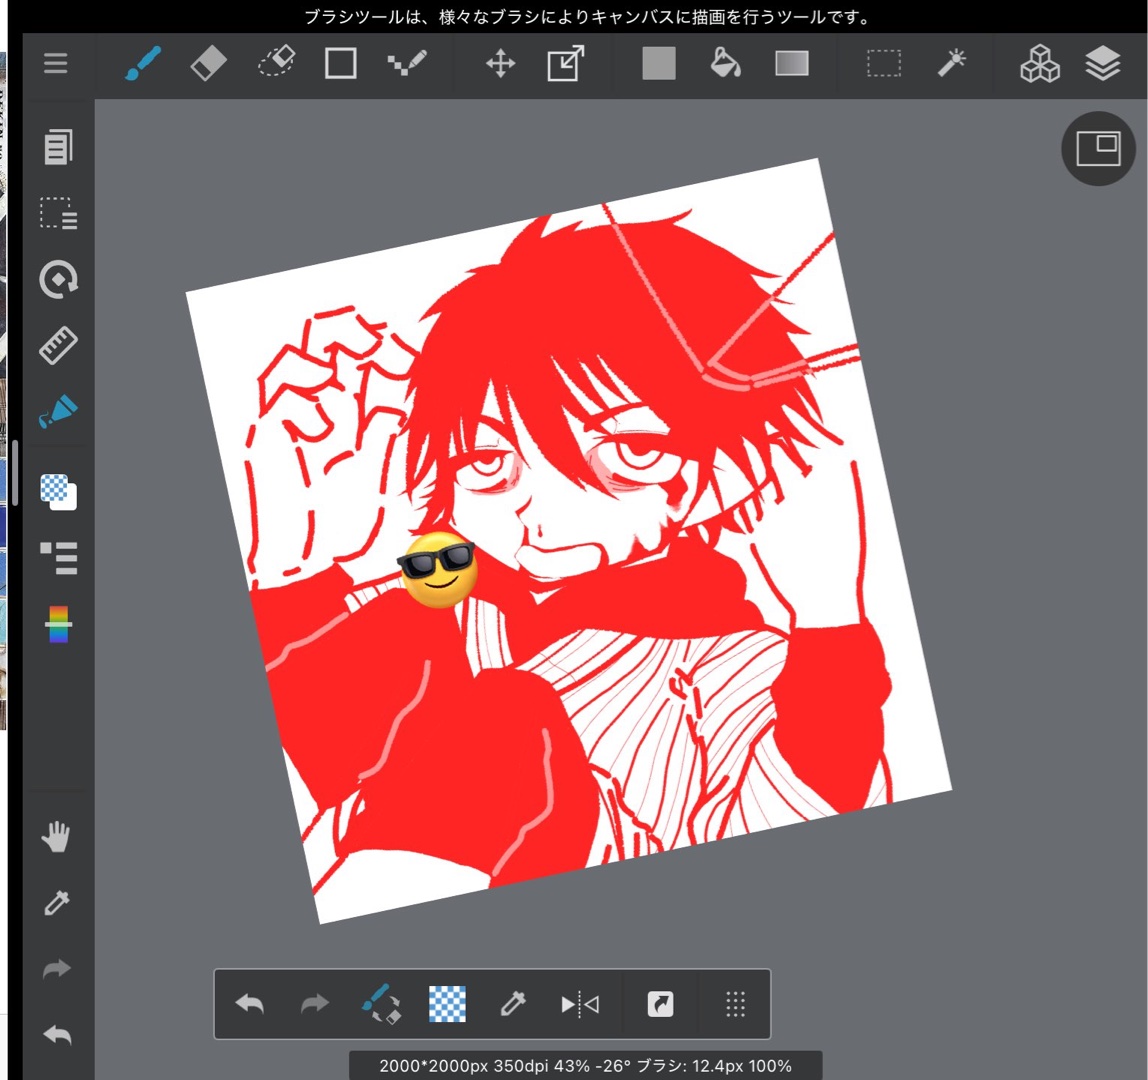Choose the Move tool with four arrows
This screenshot has width=1148, height=1080.
pos(500,64)
